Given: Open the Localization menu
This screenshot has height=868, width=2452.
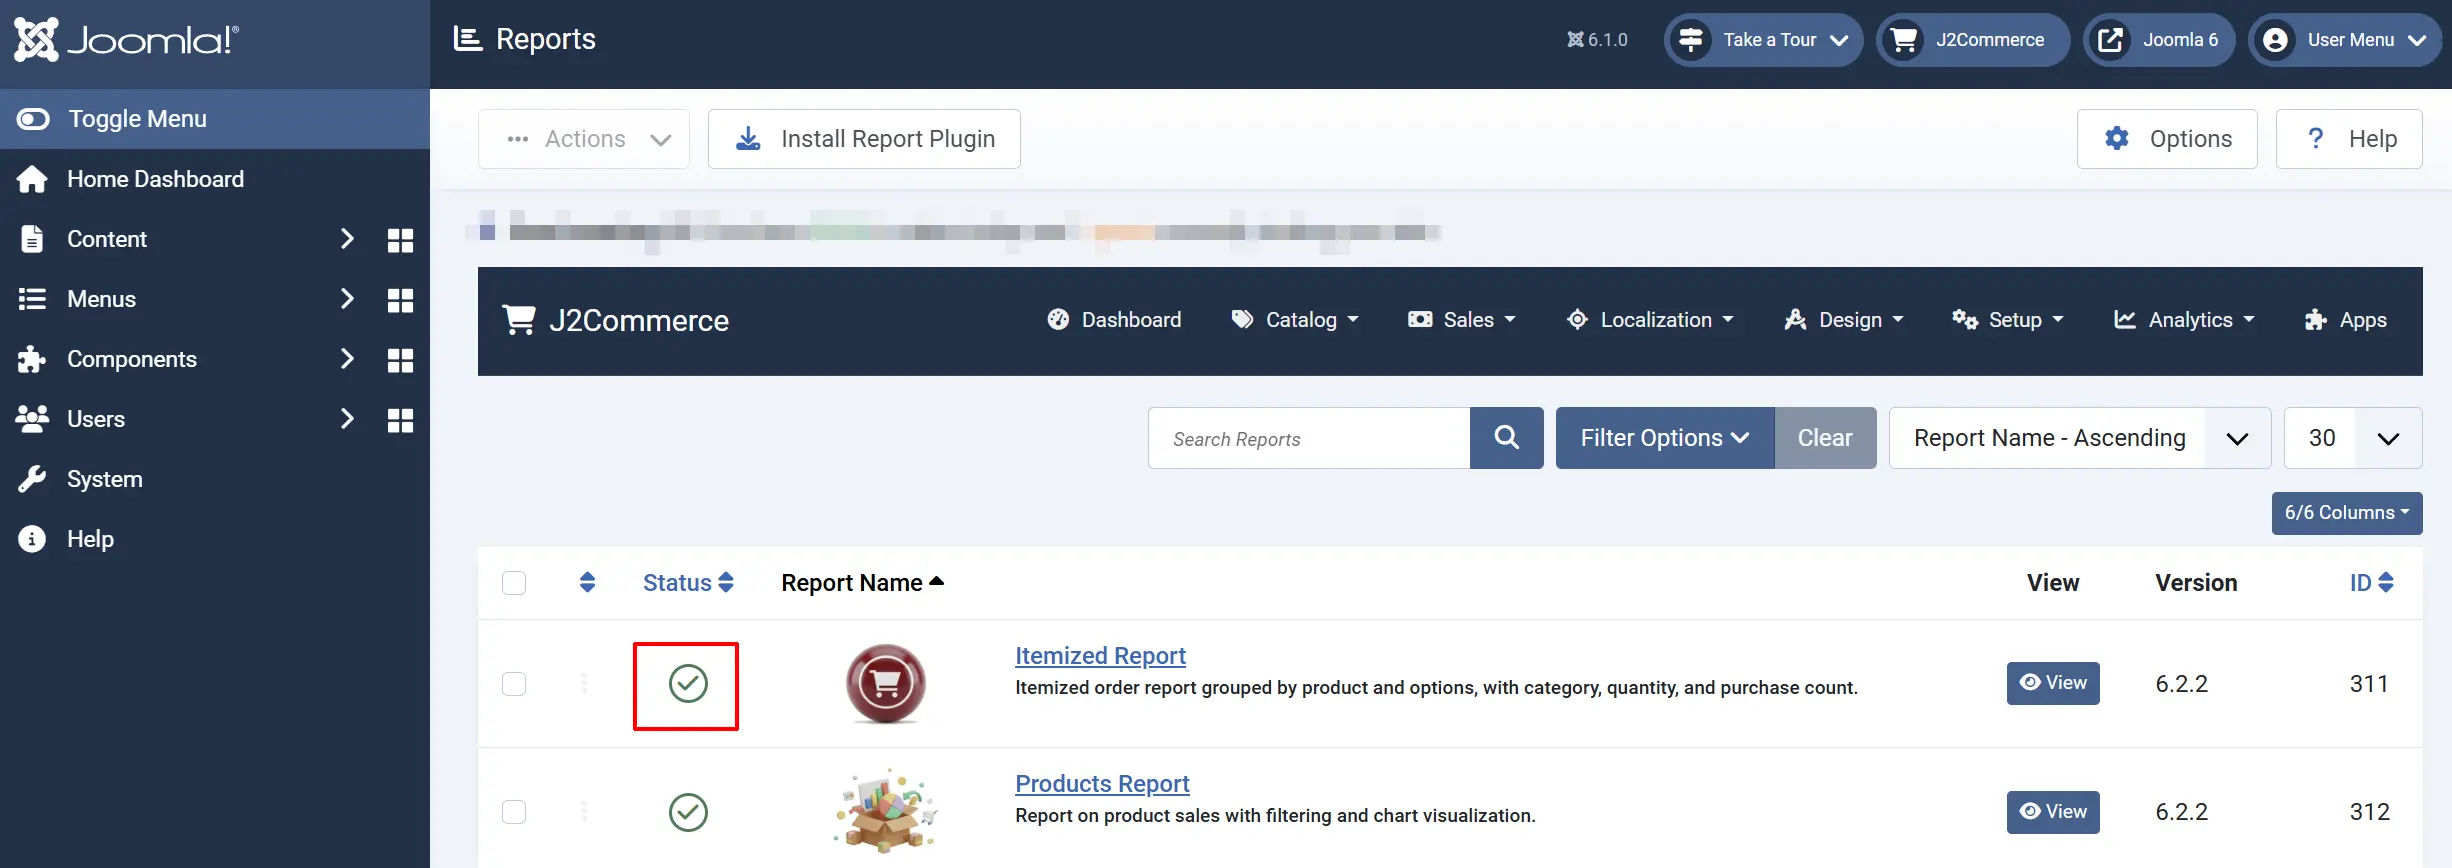Looking at the screenshot, I should [x=1650, y=320].
